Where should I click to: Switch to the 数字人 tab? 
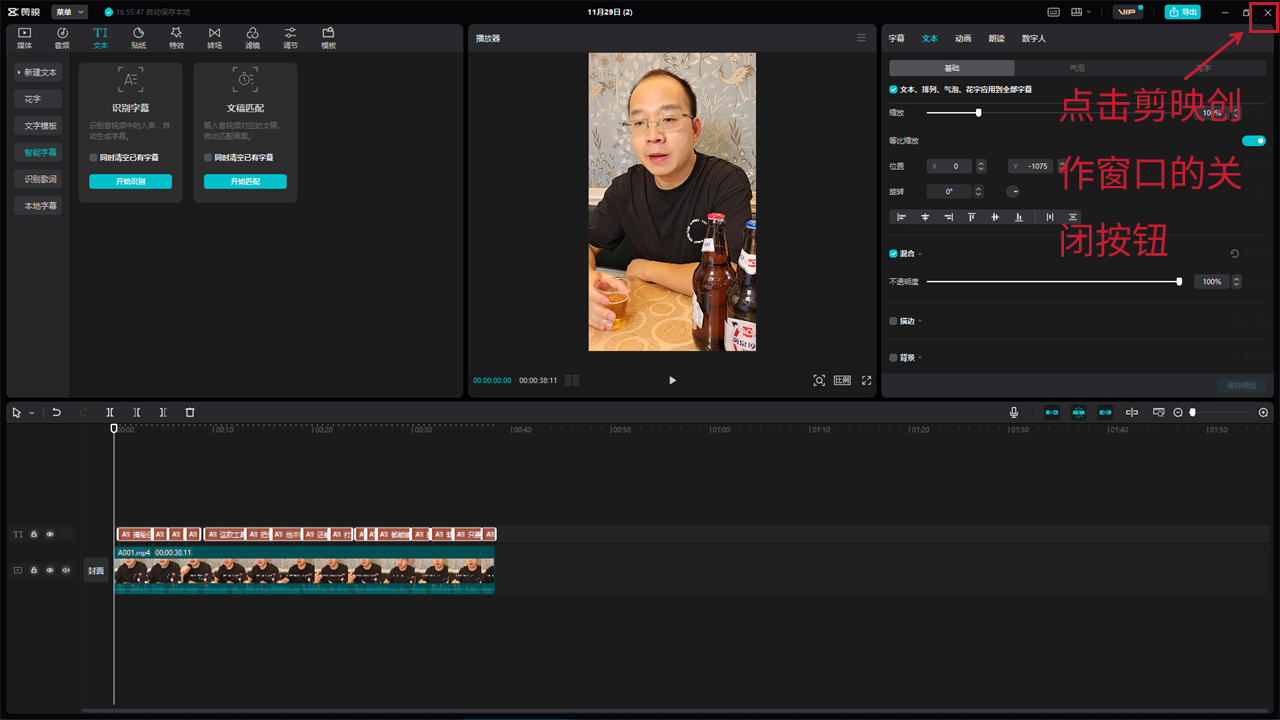1034,38
